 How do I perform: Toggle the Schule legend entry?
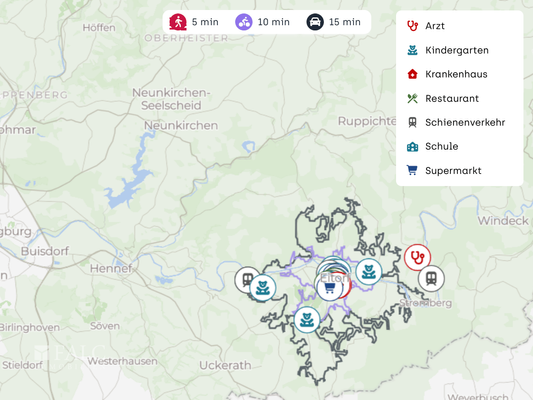tap(432, 146)
